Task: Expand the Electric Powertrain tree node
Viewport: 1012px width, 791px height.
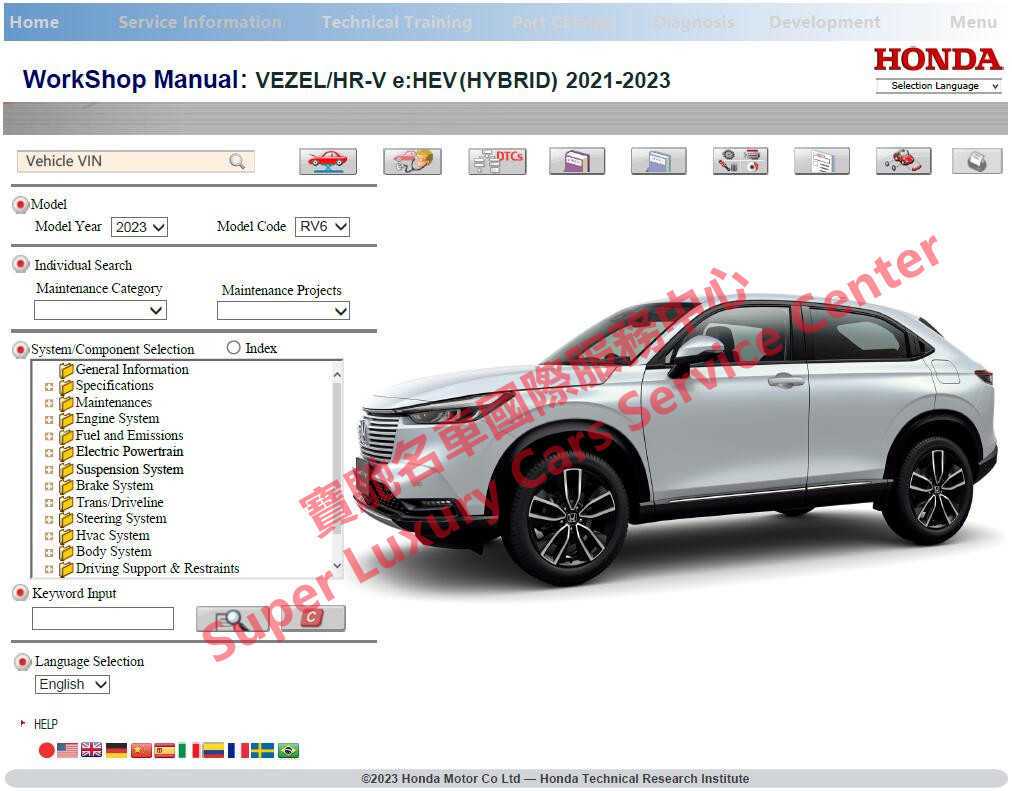Action: 48,453
